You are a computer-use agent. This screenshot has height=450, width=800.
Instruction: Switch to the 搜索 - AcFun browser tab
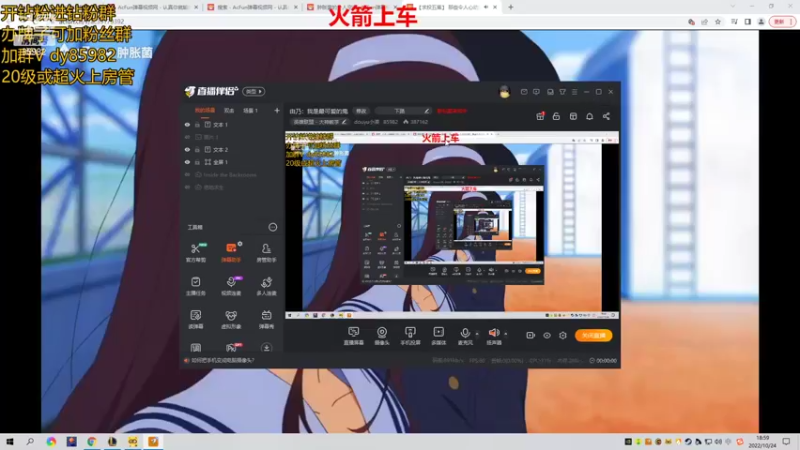tap(253, 7)
